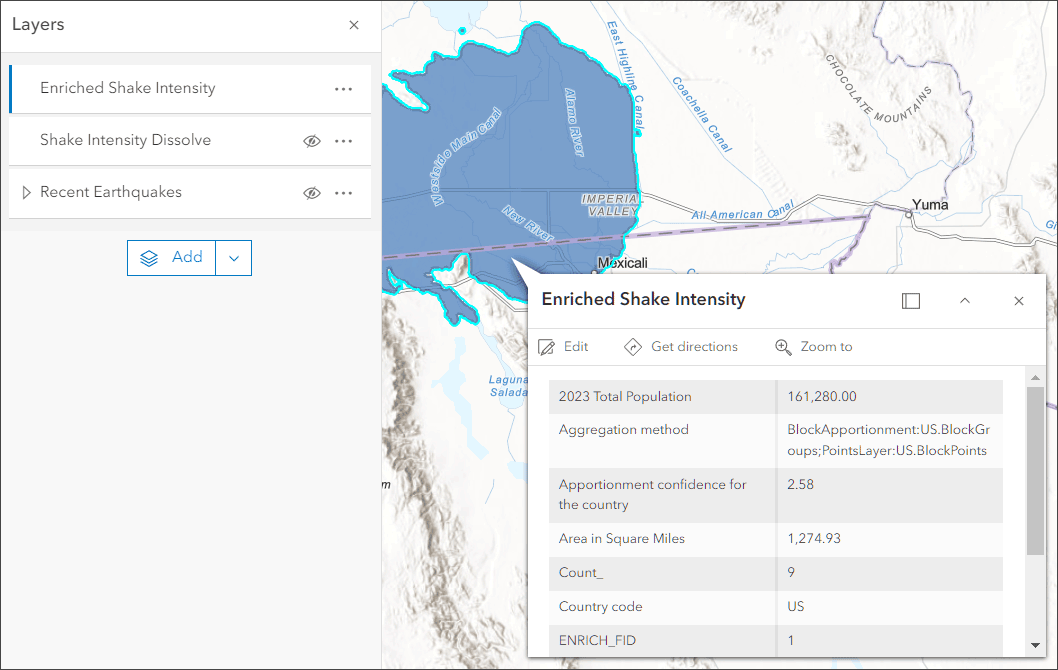Expand the Recent Earthquakes group layer
Screen dimensions: 1058x670
click(x=27, y=193)
